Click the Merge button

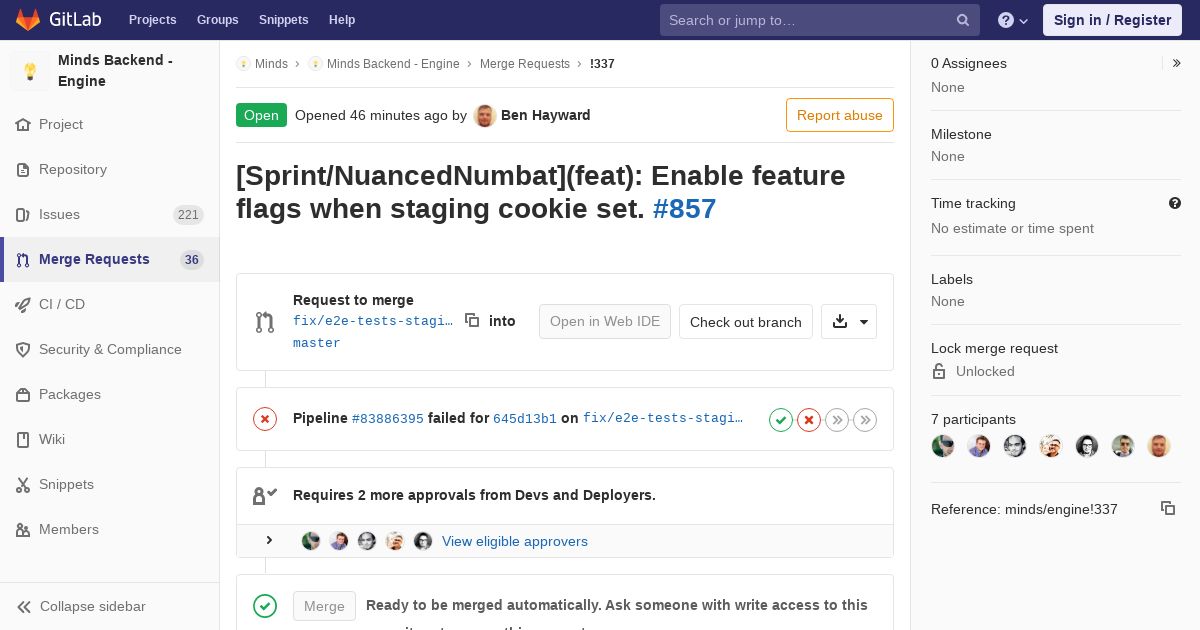tap(324, 606)
